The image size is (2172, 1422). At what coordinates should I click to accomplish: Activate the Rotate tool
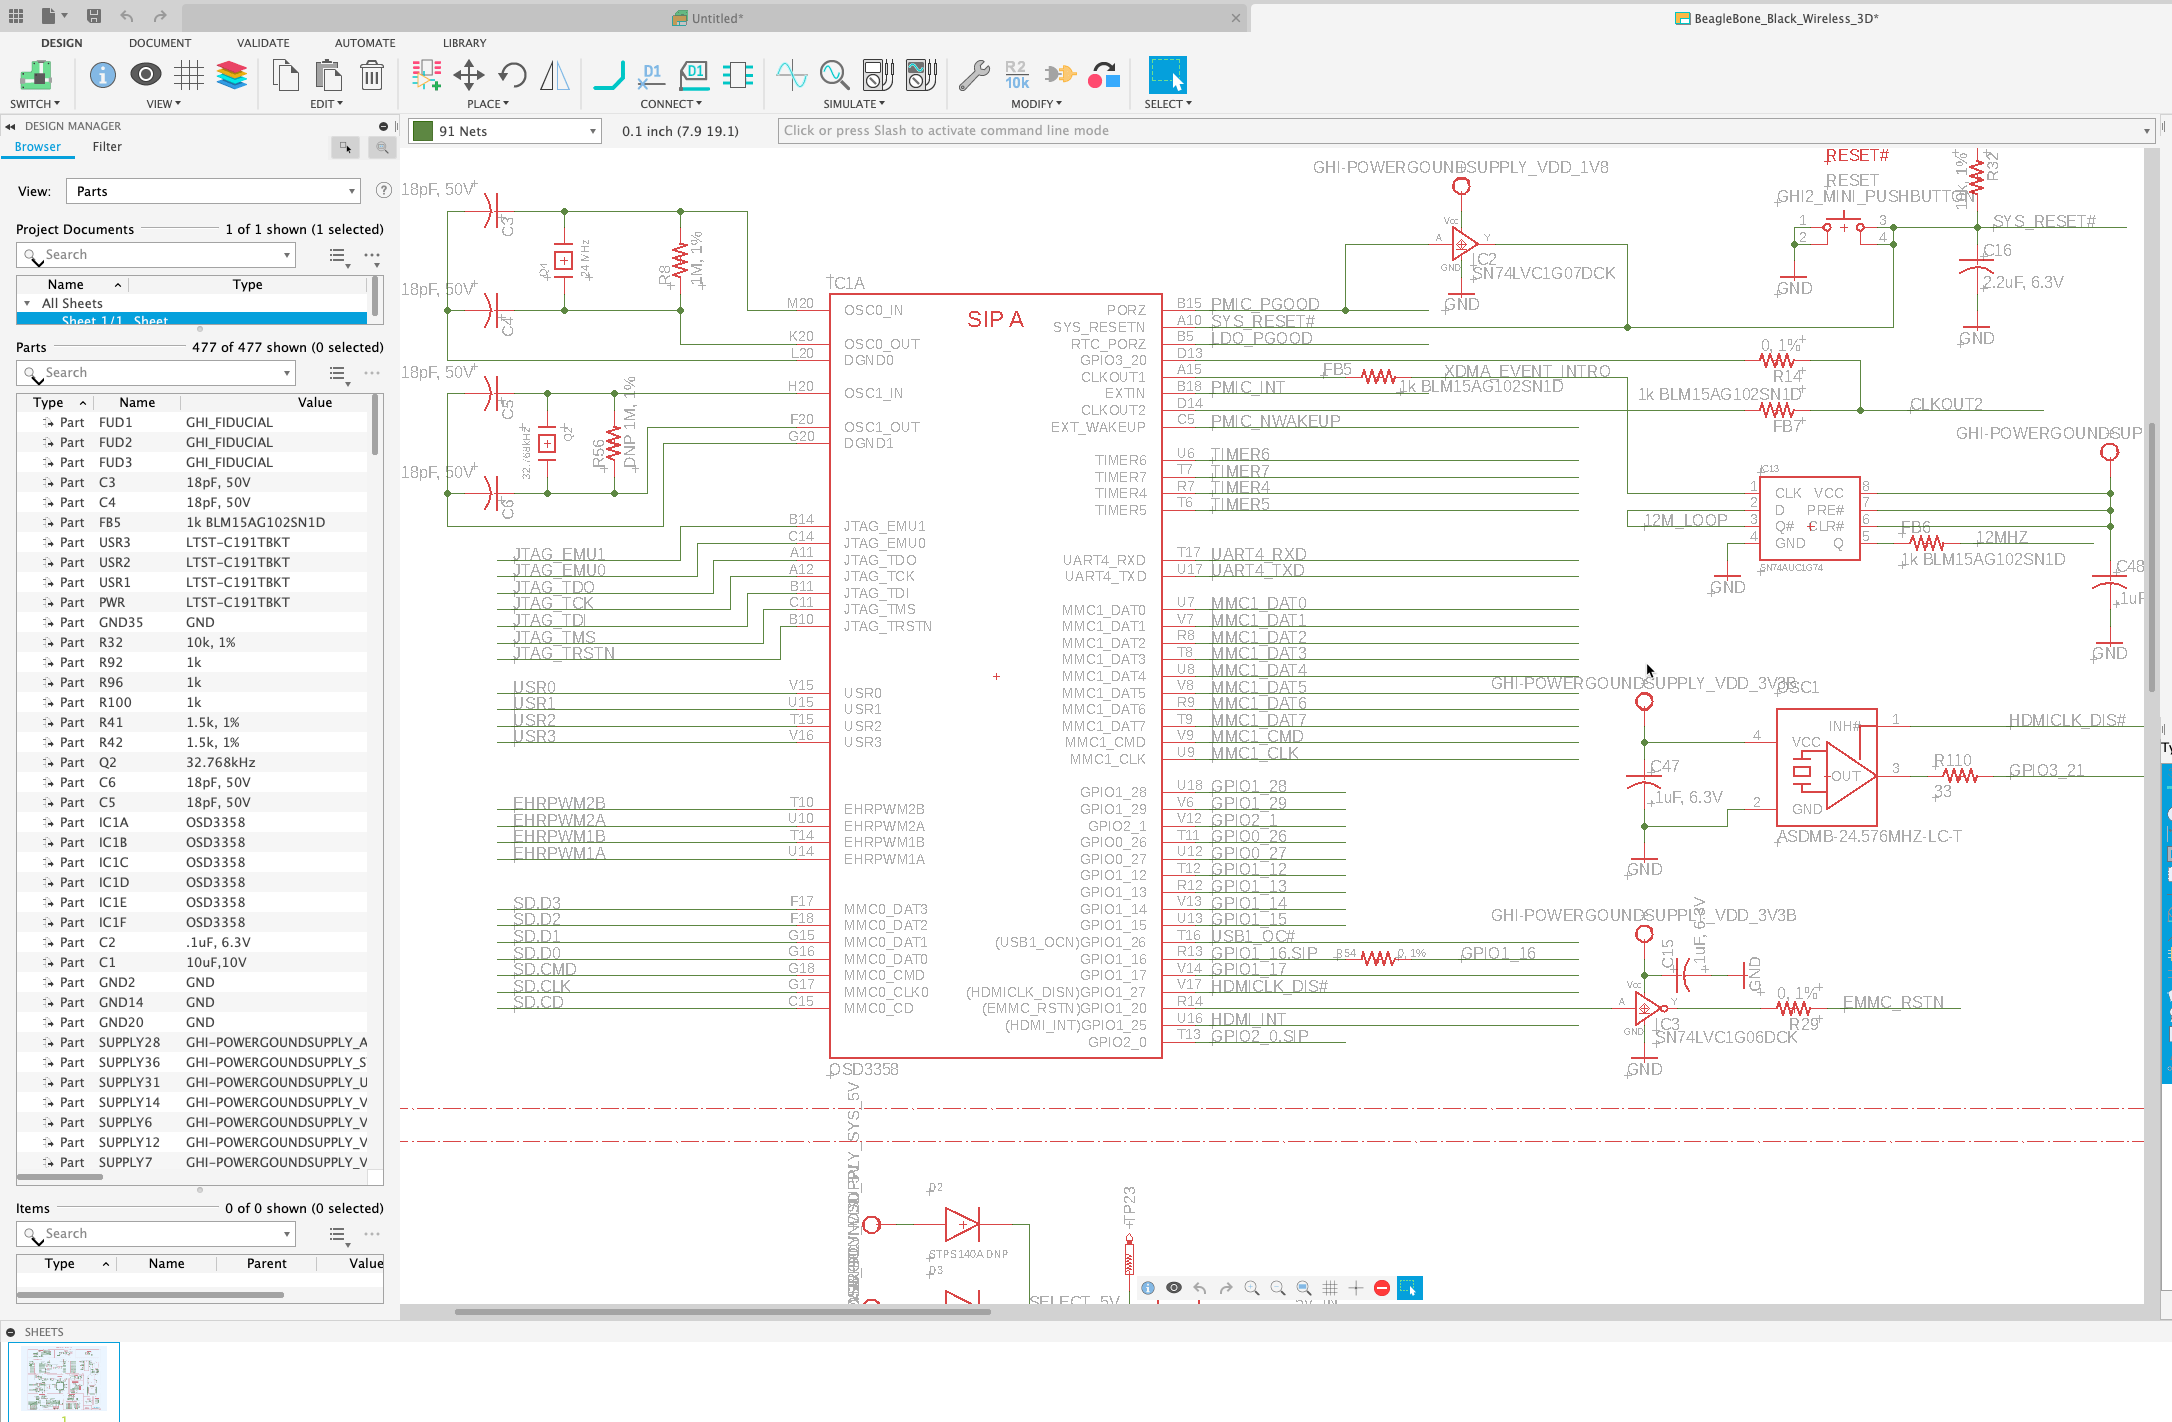pos(512,75)
